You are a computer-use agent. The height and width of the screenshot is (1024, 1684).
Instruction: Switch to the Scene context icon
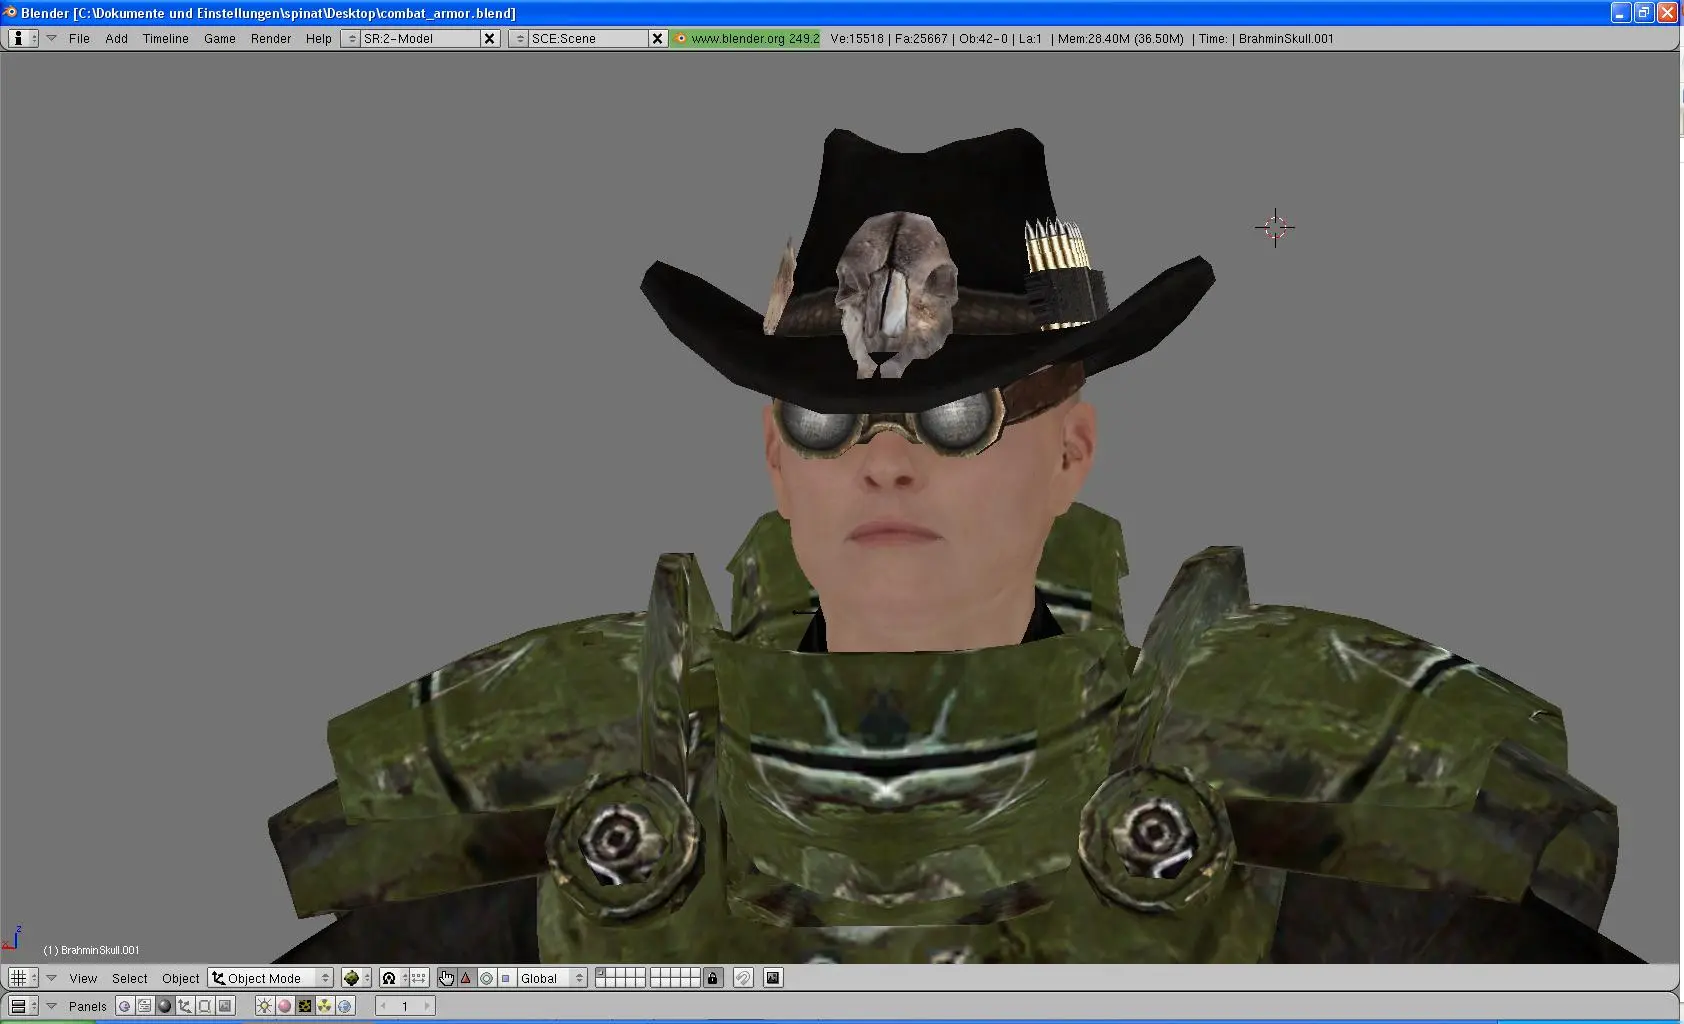click(x=225, y=1006)
